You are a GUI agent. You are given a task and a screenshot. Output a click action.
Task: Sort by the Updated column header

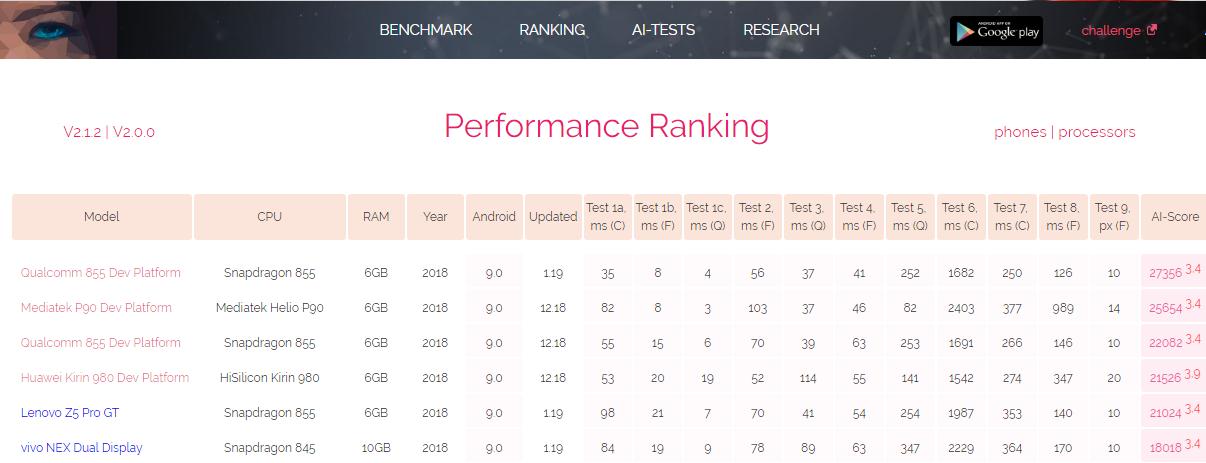pyautogui.click(x=553, y=217)
